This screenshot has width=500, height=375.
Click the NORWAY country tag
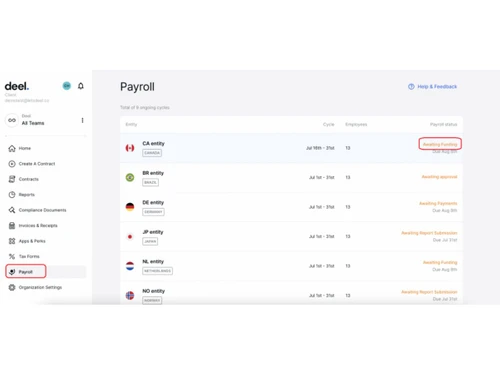click(x=152, y=300)
